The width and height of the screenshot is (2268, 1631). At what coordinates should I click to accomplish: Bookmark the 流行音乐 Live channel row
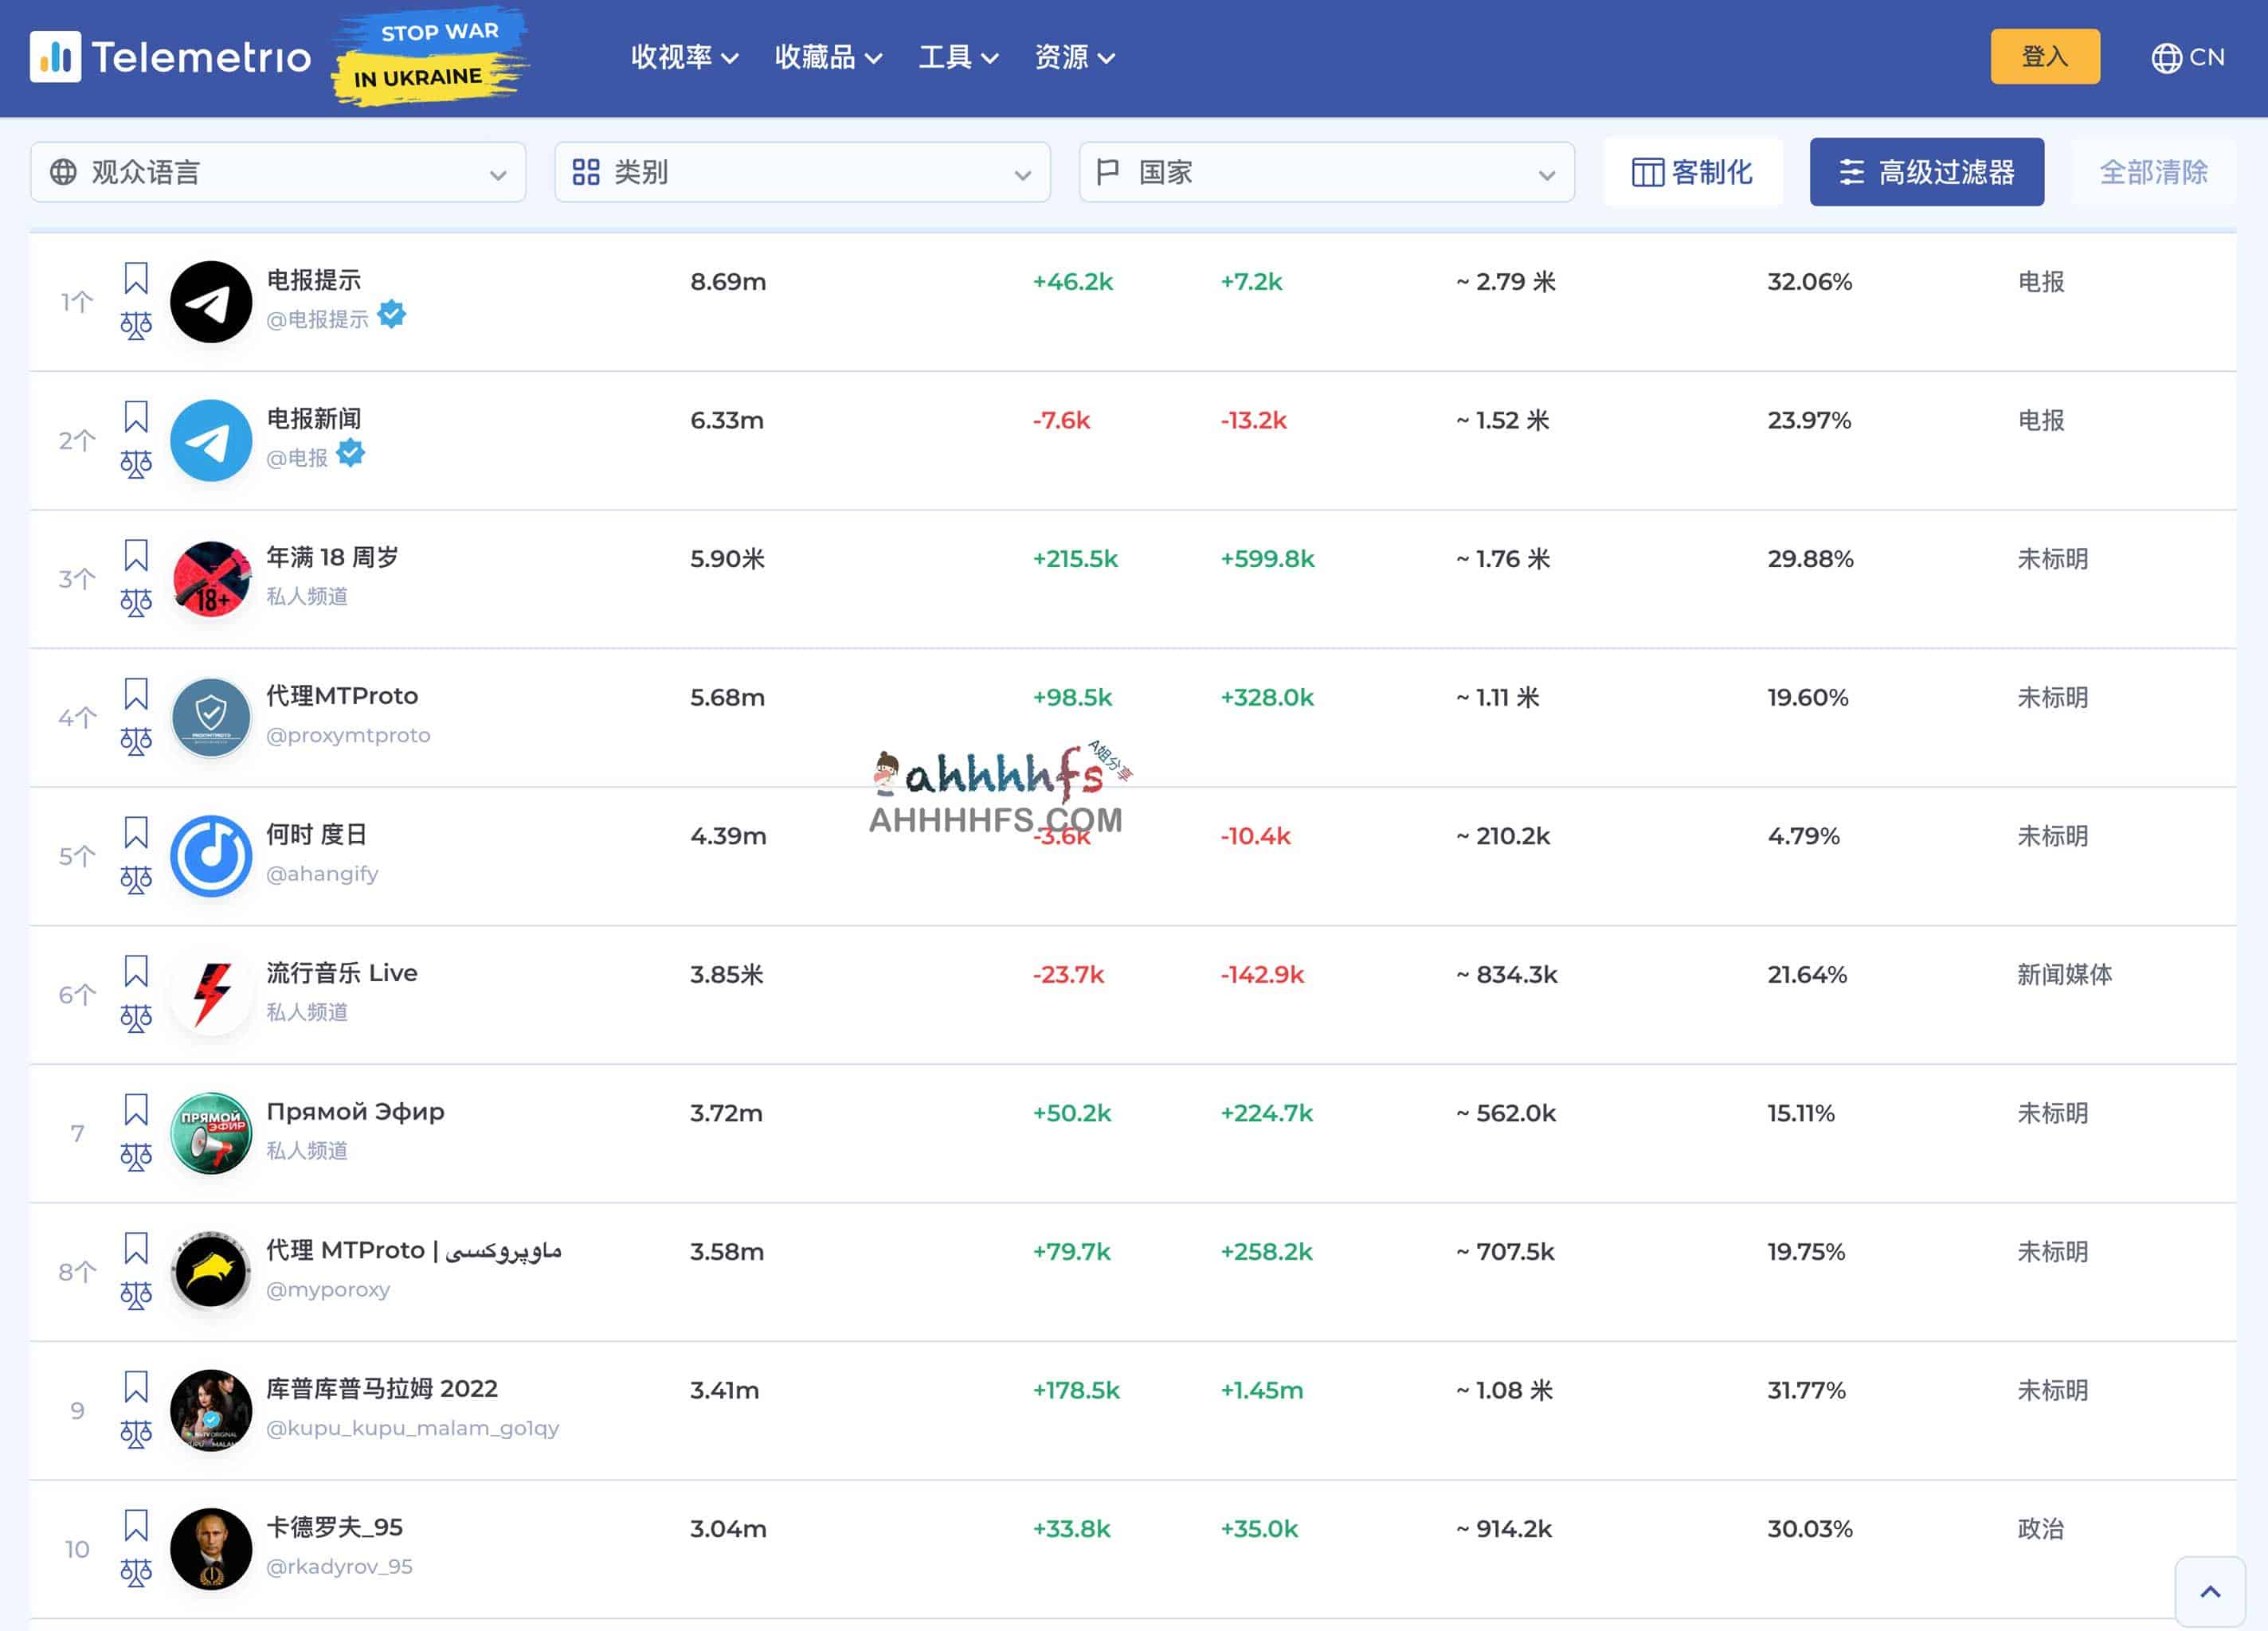tap(136, 971)
